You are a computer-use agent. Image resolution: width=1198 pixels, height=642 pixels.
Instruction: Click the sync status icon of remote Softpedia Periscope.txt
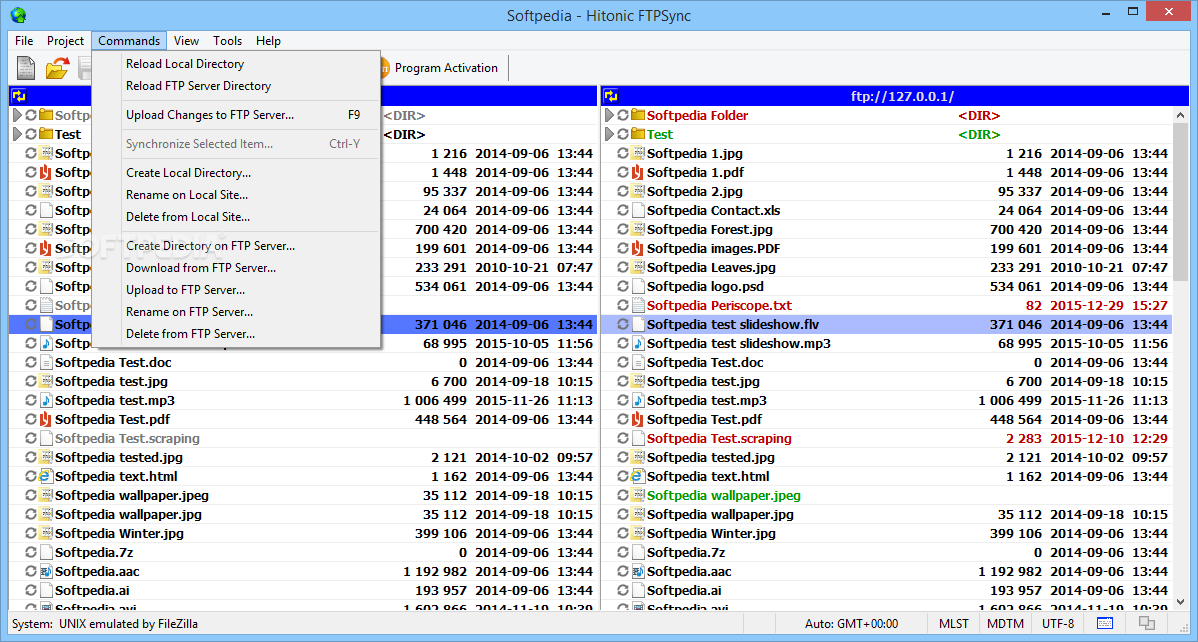(x=623, y=306)
